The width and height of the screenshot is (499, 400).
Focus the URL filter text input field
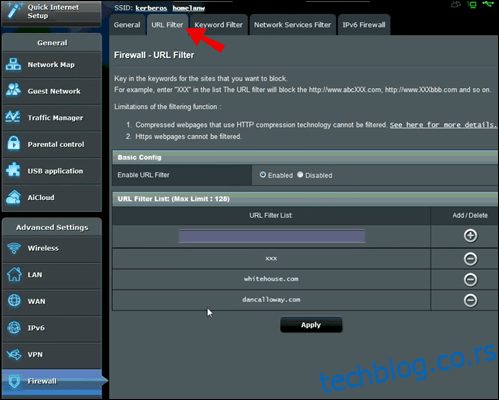tap(272, 236)
